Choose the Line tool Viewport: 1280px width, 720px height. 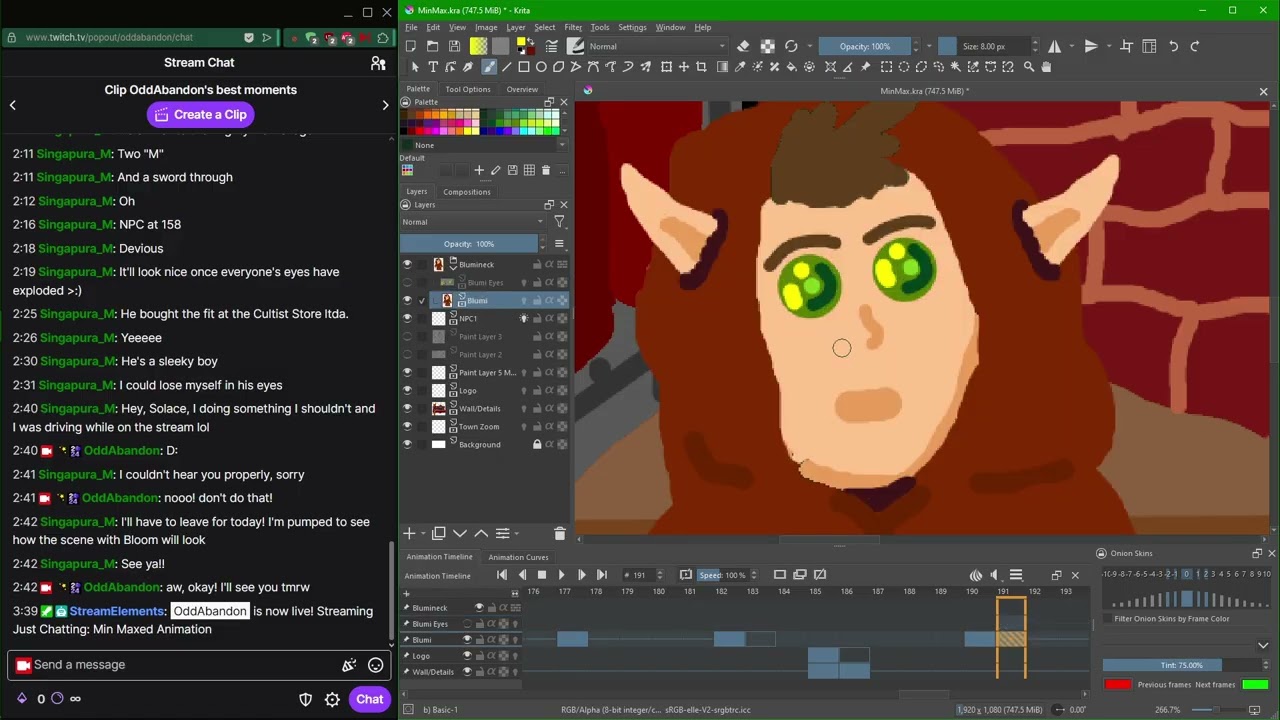click(x=506, y=67)
